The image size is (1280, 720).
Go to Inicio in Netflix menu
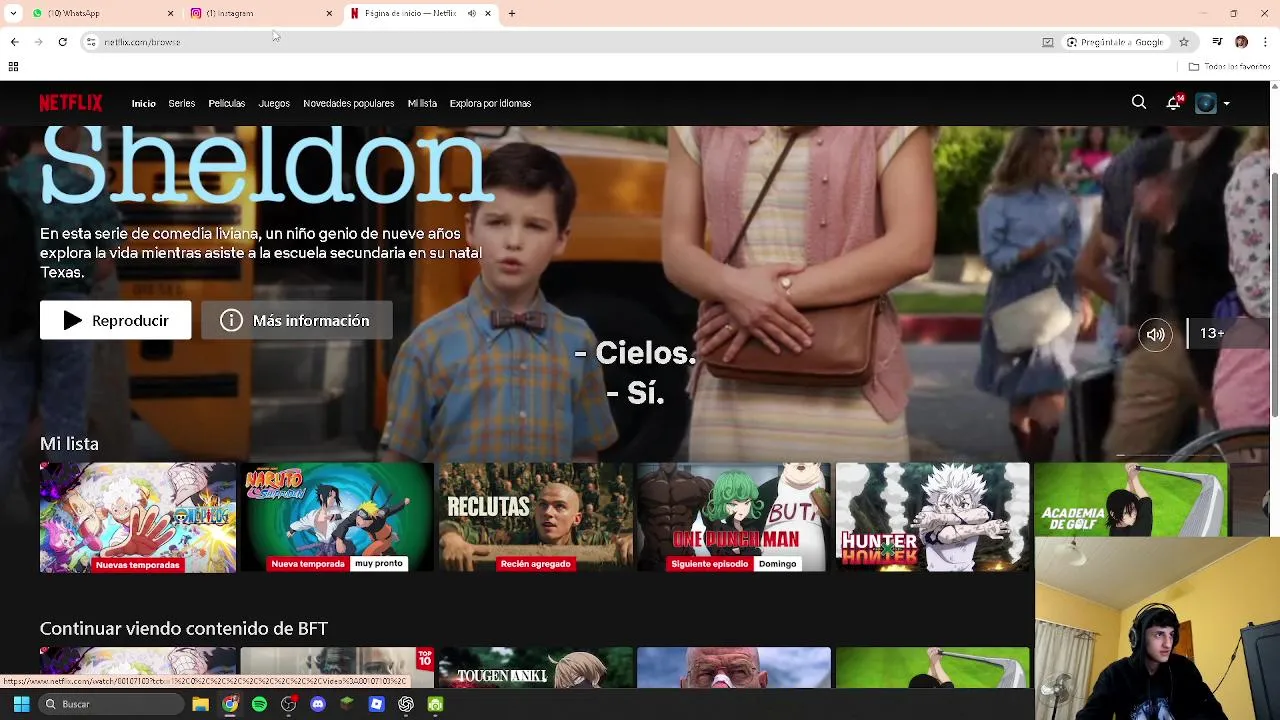(143, 103)
